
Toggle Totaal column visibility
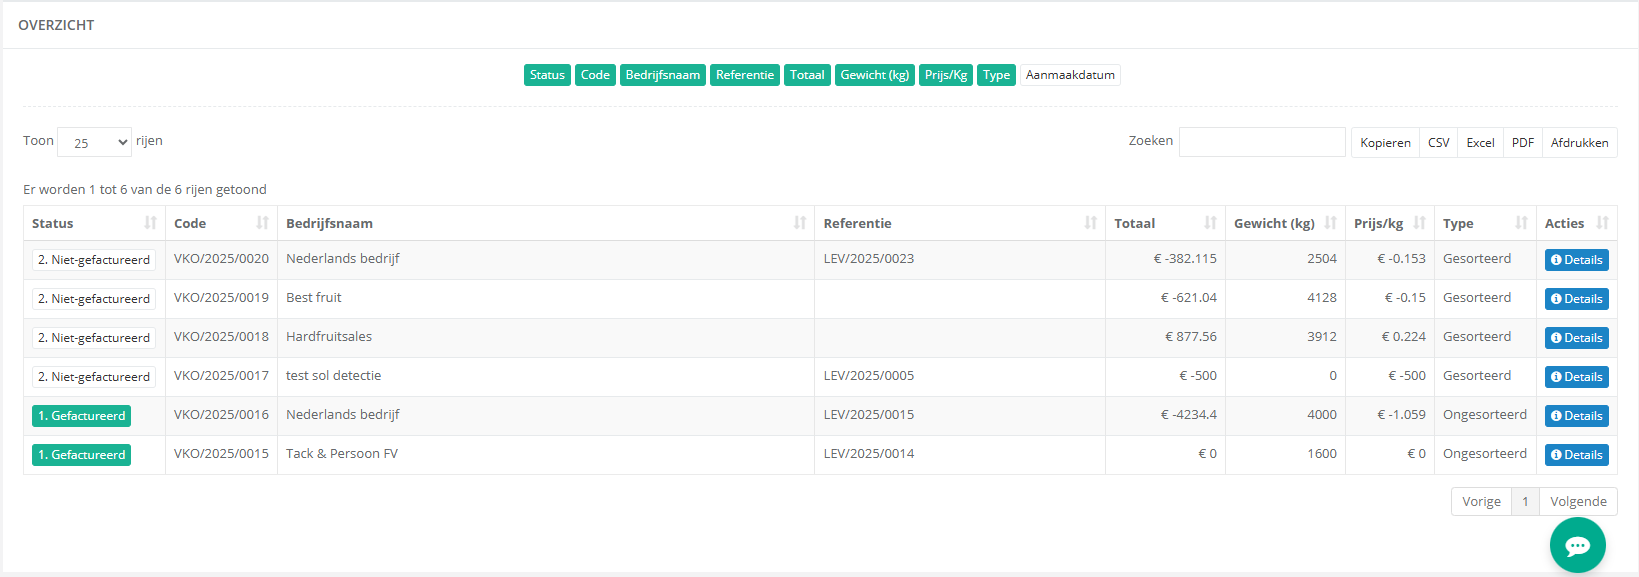click(x=807, y=75)
